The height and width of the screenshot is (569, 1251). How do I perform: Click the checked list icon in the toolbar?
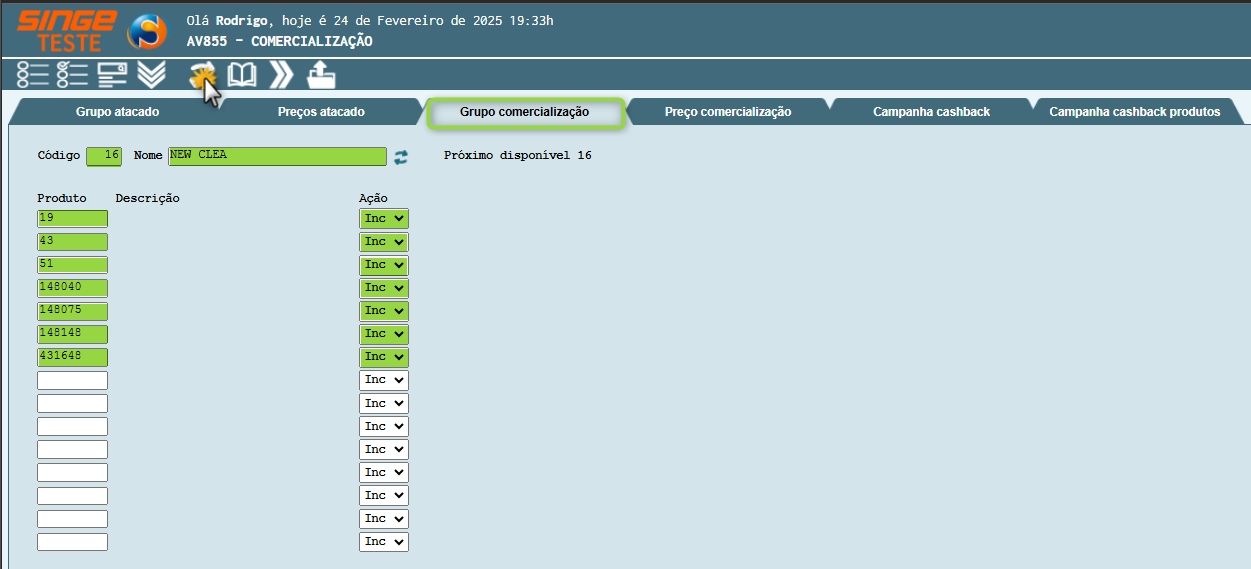[x=72, y=75]
